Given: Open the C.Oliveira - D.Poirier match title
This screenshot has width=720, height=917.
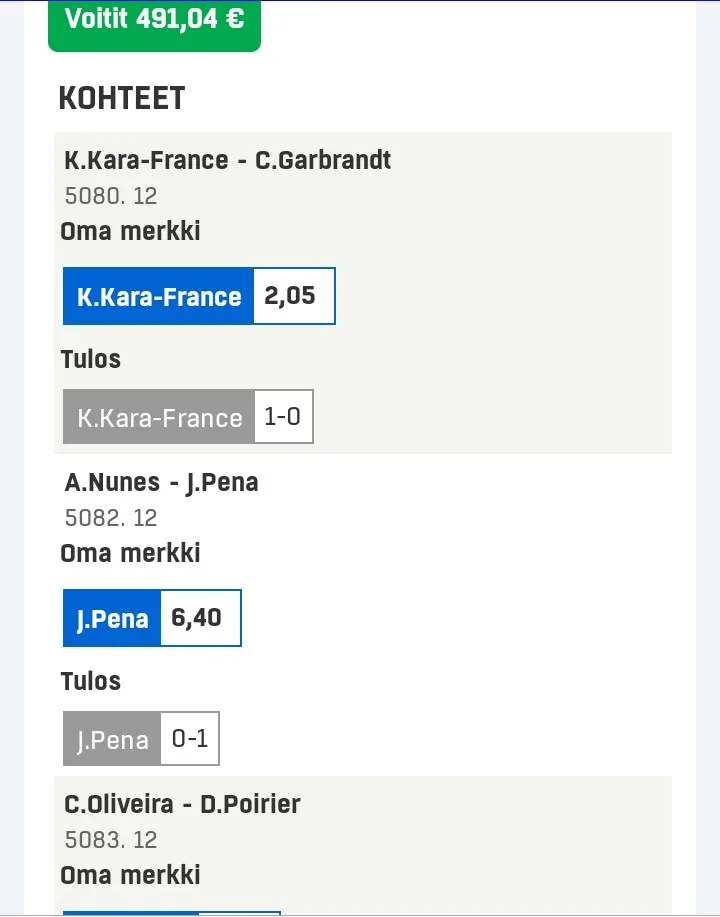Looking at the screenshot, I should pos(183,804).
